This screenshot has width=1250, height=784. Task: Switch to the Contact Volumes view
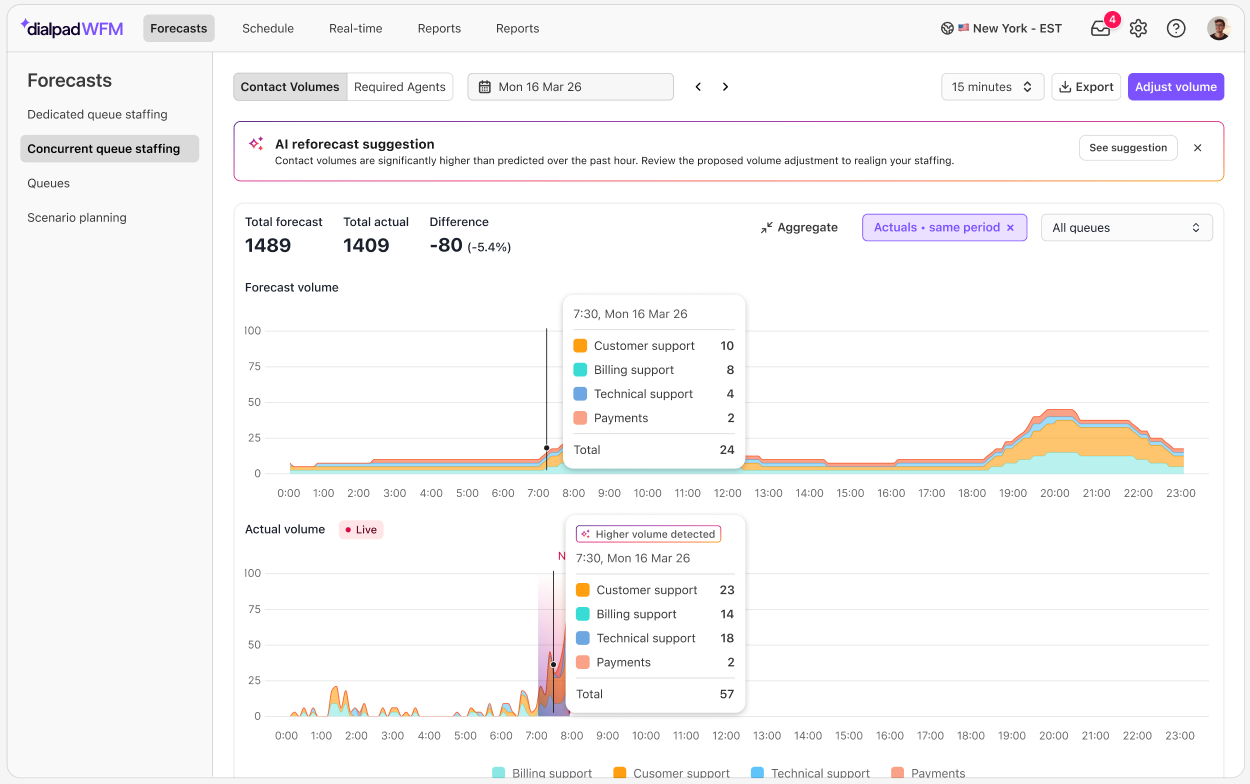[290, 87]
